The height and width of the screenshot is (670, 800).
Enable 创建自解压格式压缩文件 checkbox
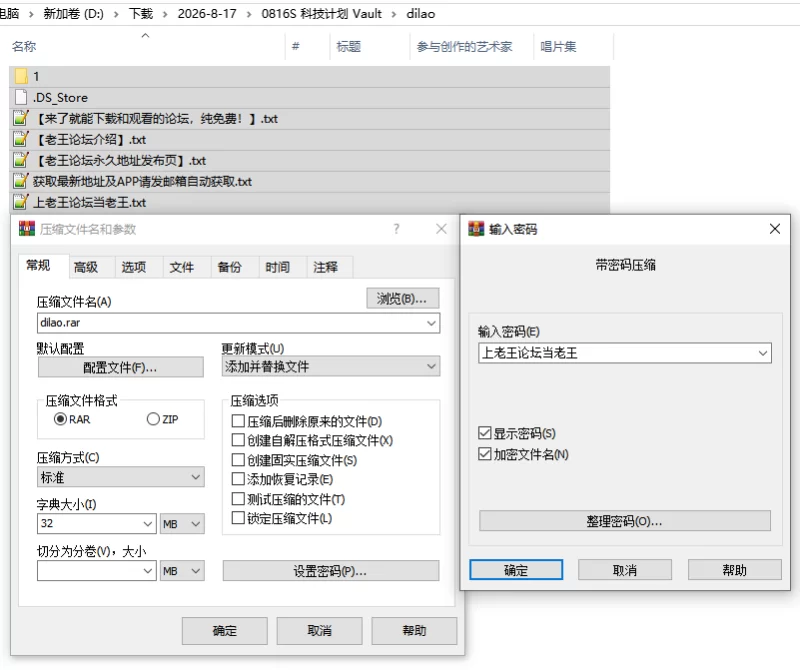pos(238,440)
